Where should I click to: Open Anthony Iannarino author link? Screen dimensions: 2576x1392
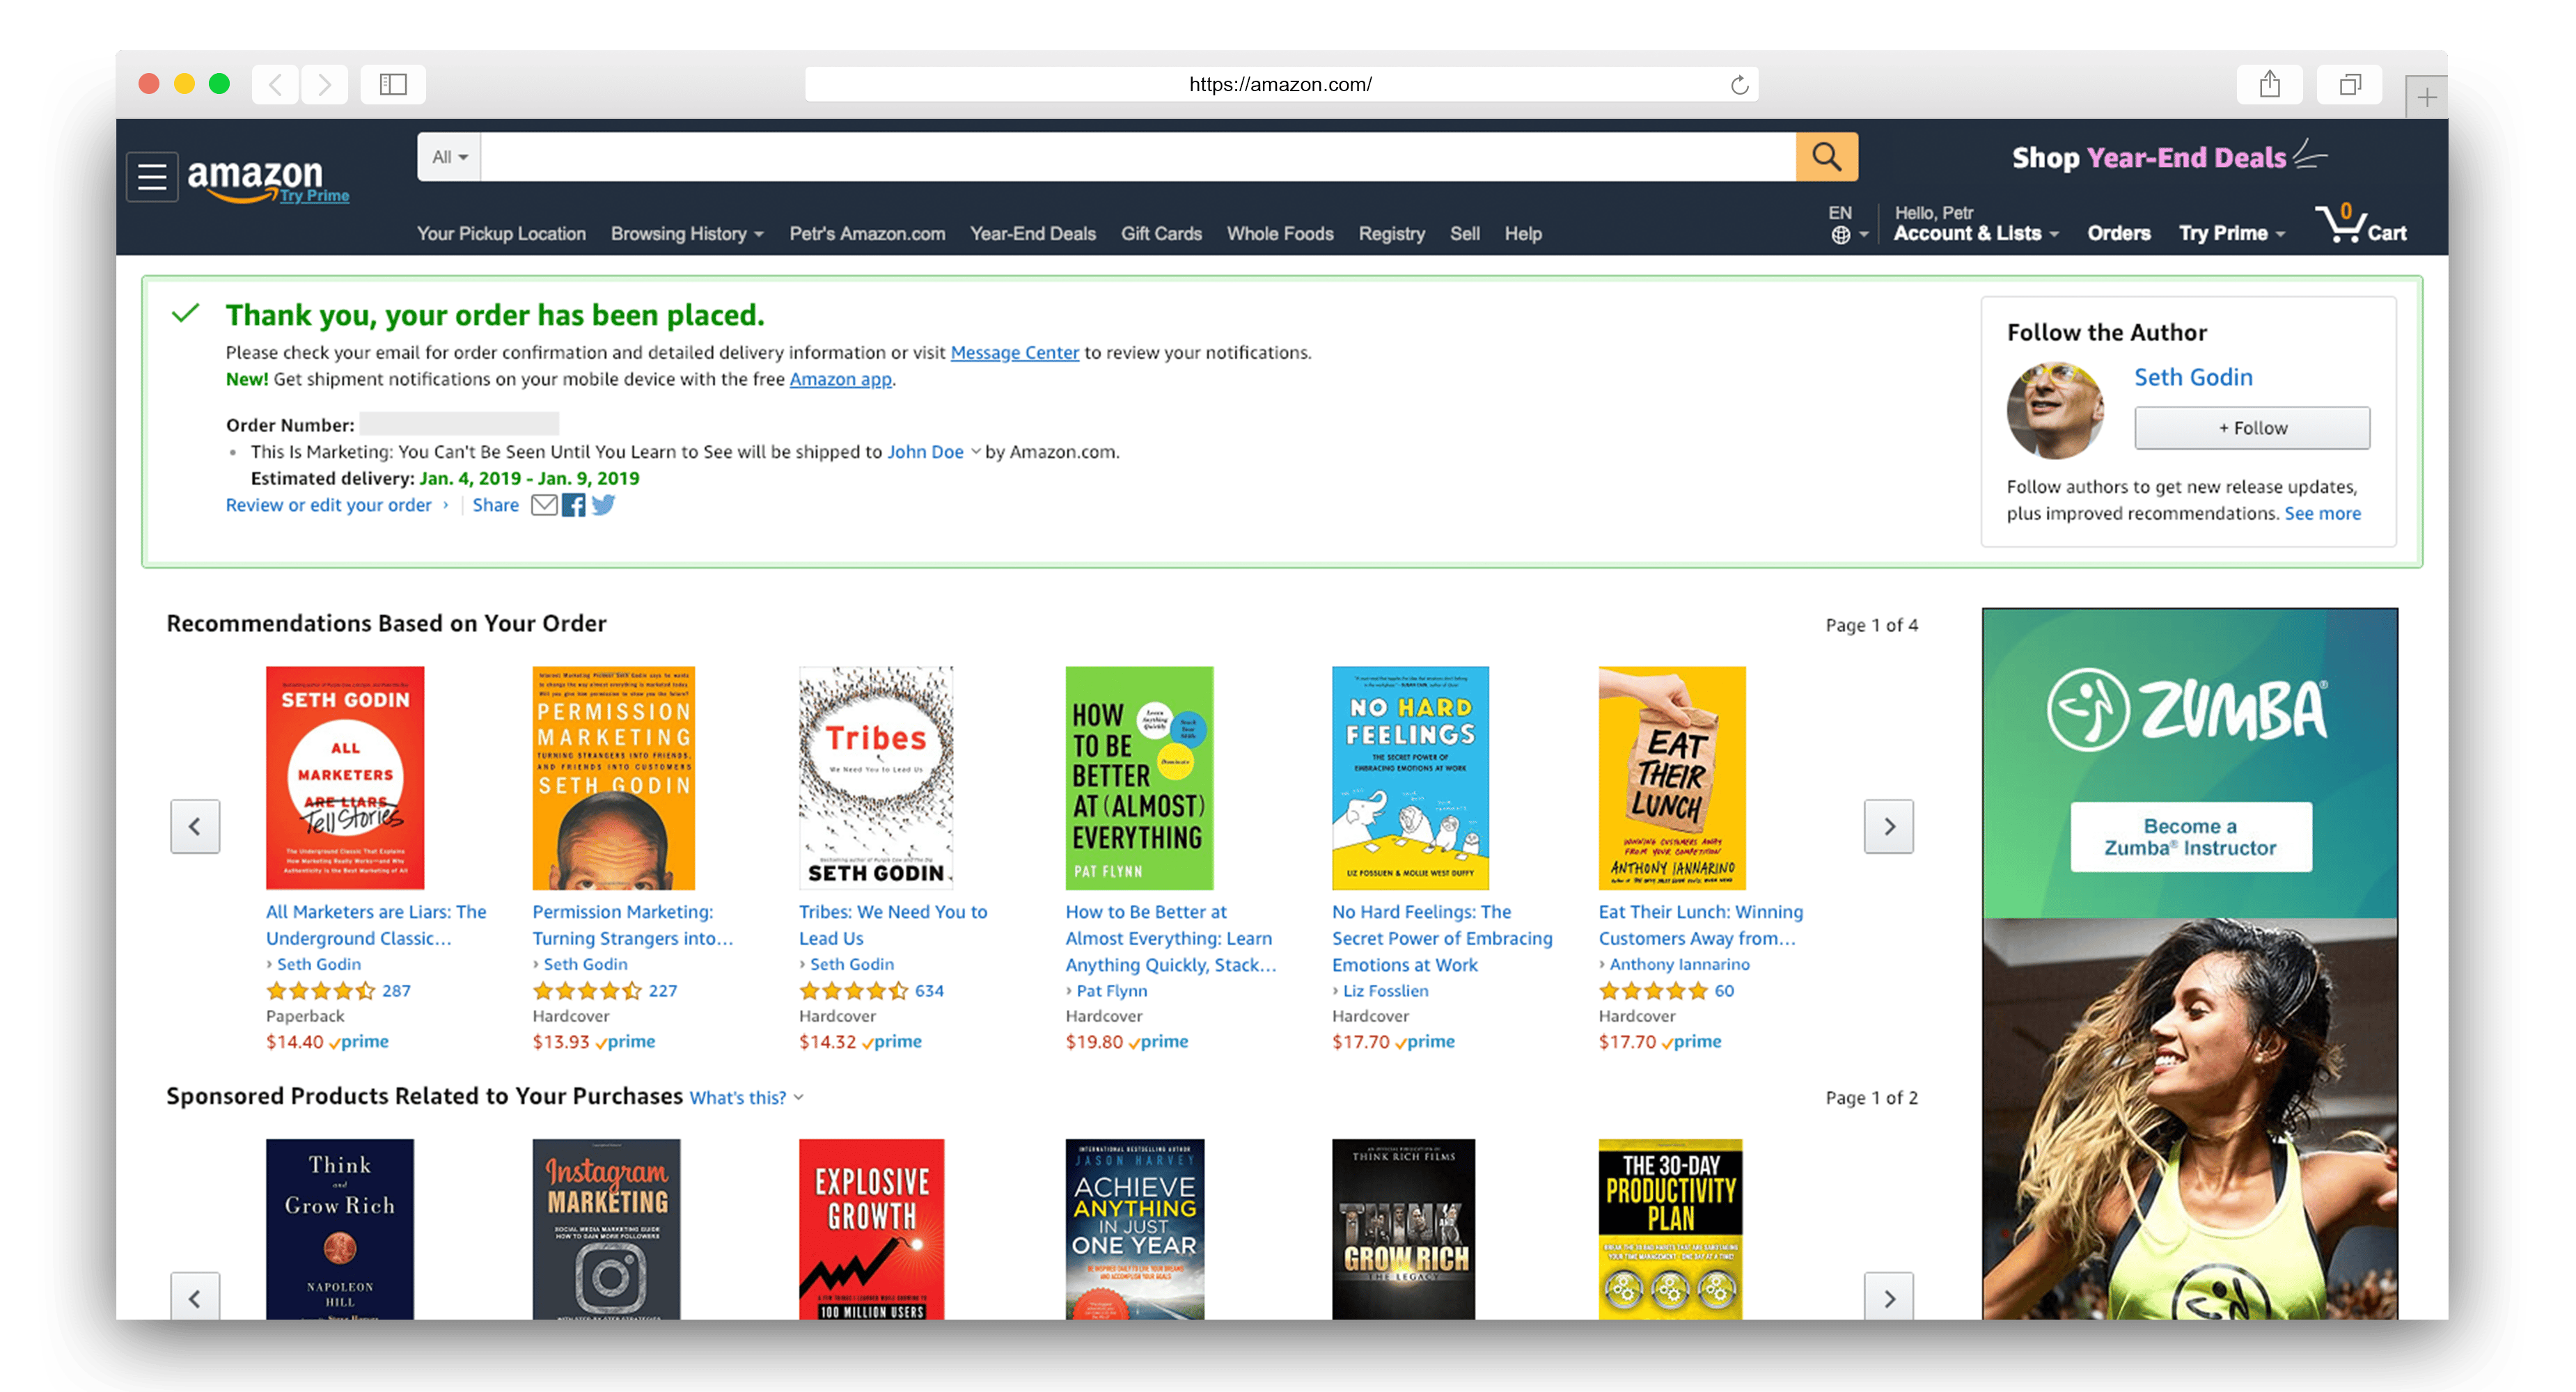(x=1679, y=965)
